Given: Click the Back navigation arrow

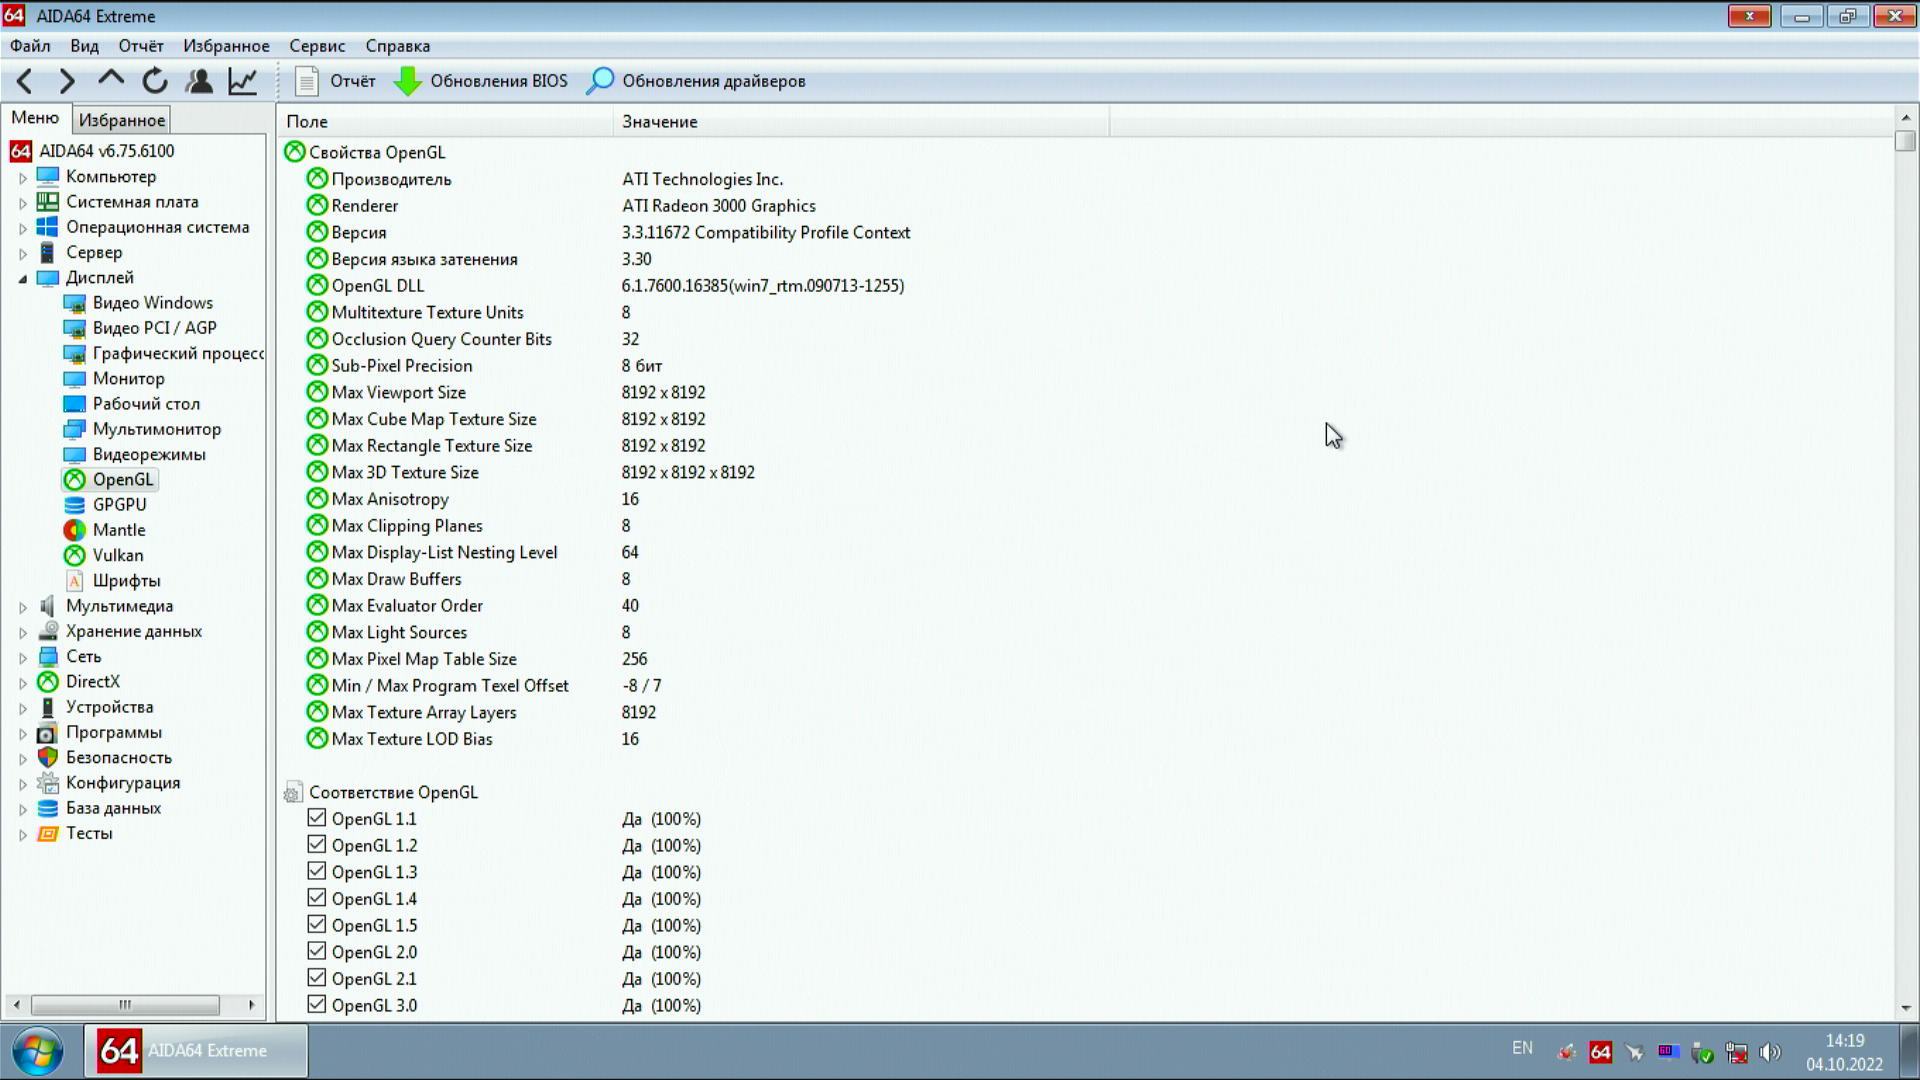Looking at the screenshot, I should point(25,81).
